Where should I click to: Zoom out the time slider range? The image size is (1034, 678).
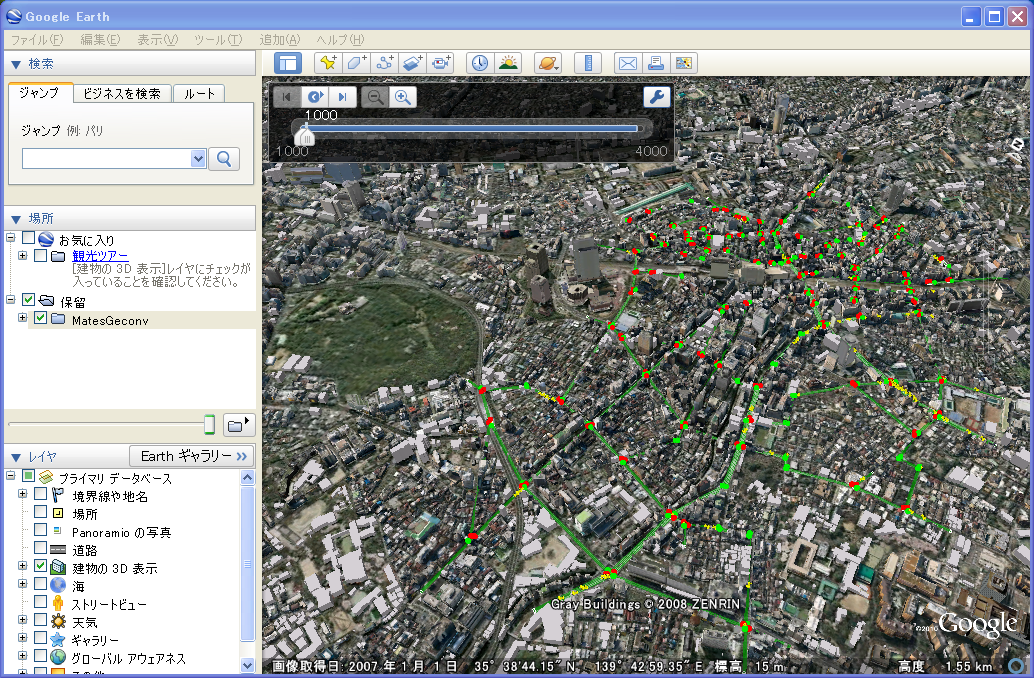pyautogui.click(x=375, y=97)
